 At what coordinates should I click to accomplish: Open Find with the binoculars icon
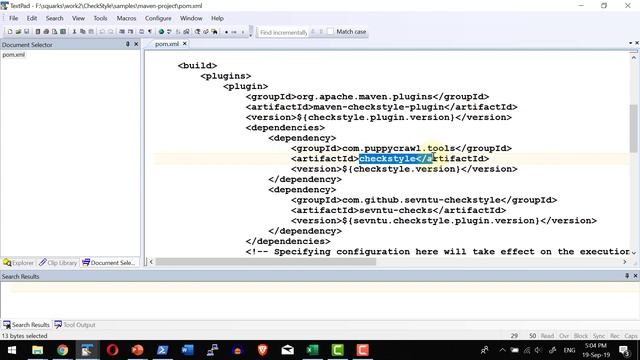pos(197,31)
